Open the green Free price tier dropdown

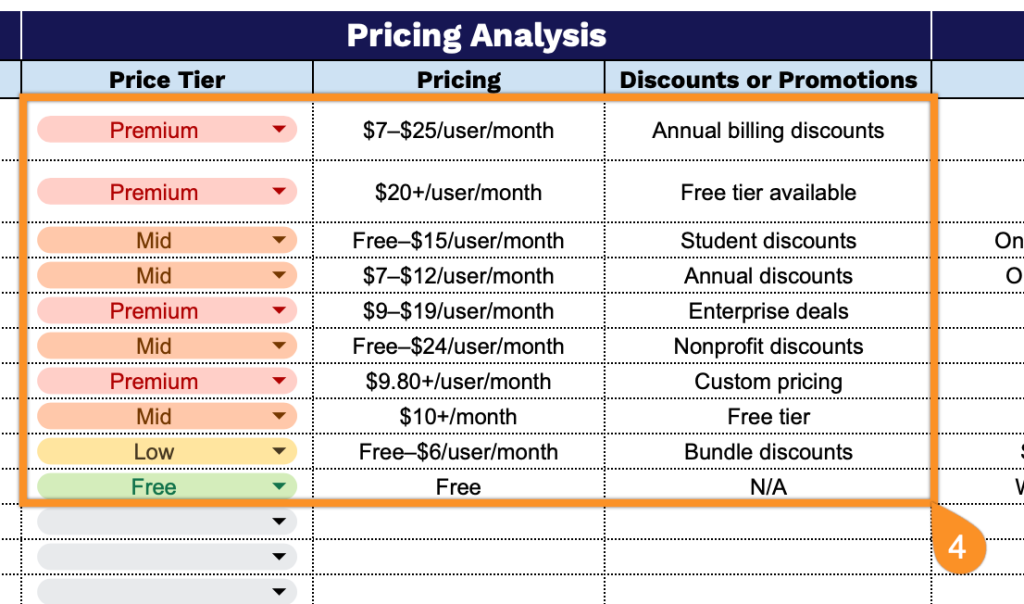pyautogui.click(x=279, y=487)
